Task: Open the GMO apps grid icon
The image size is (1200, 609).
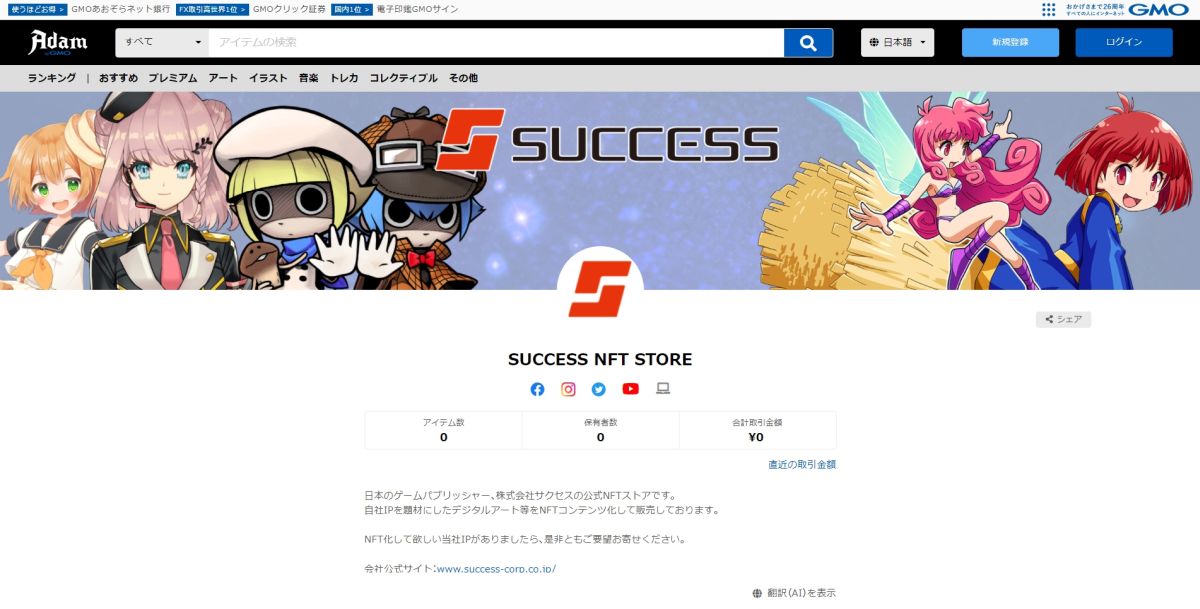Action: pos(1048,10)
